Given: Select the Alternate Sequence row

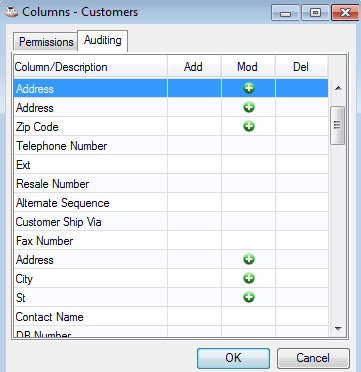Looking at the screenshot, I should click(171, 203).
